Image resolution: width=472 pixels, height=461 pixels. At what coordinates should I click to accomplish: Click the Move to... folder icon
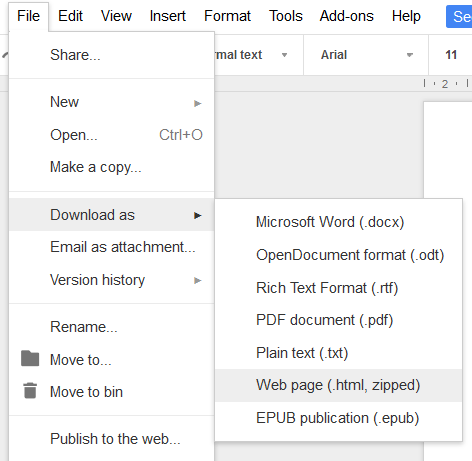30,359
